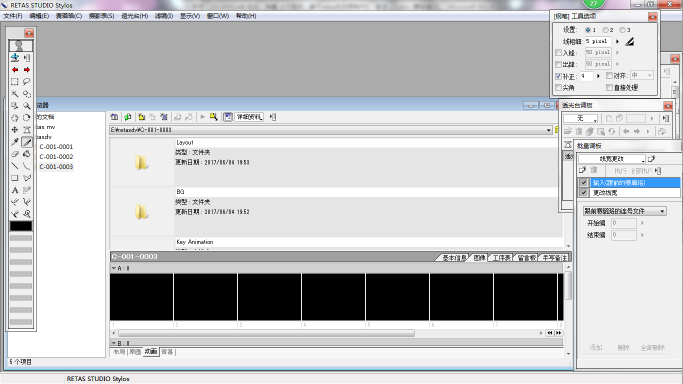683x384 pixels.
Task: Click the thumbnail view icon in browser toolbar
Action: pyautogui.click(x=228, y=117)
